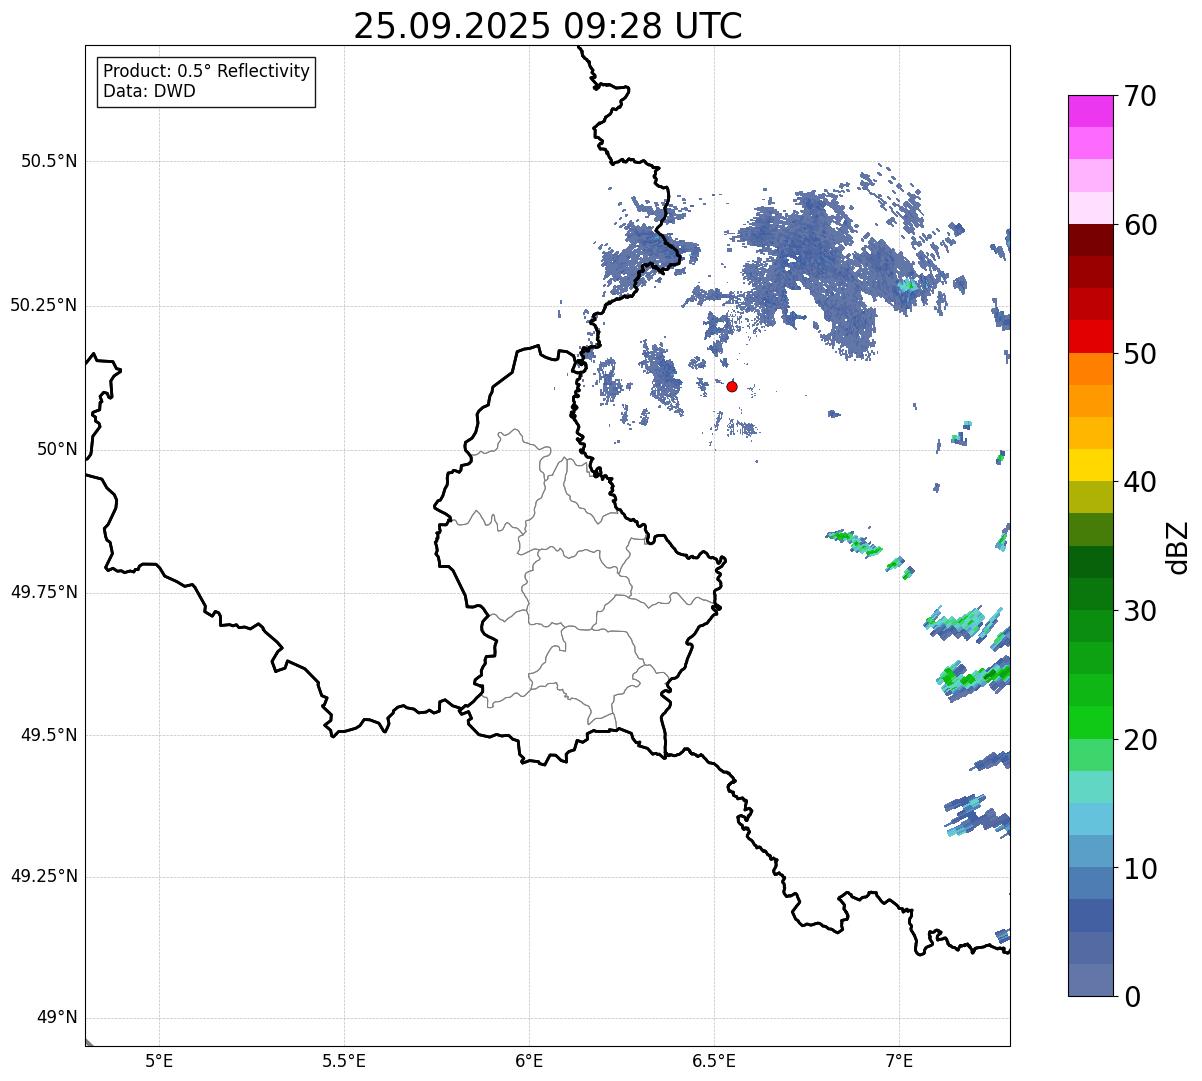Click the red radar station marker dot
This screenshot has width=1202, height=1081.
[732, 386]
